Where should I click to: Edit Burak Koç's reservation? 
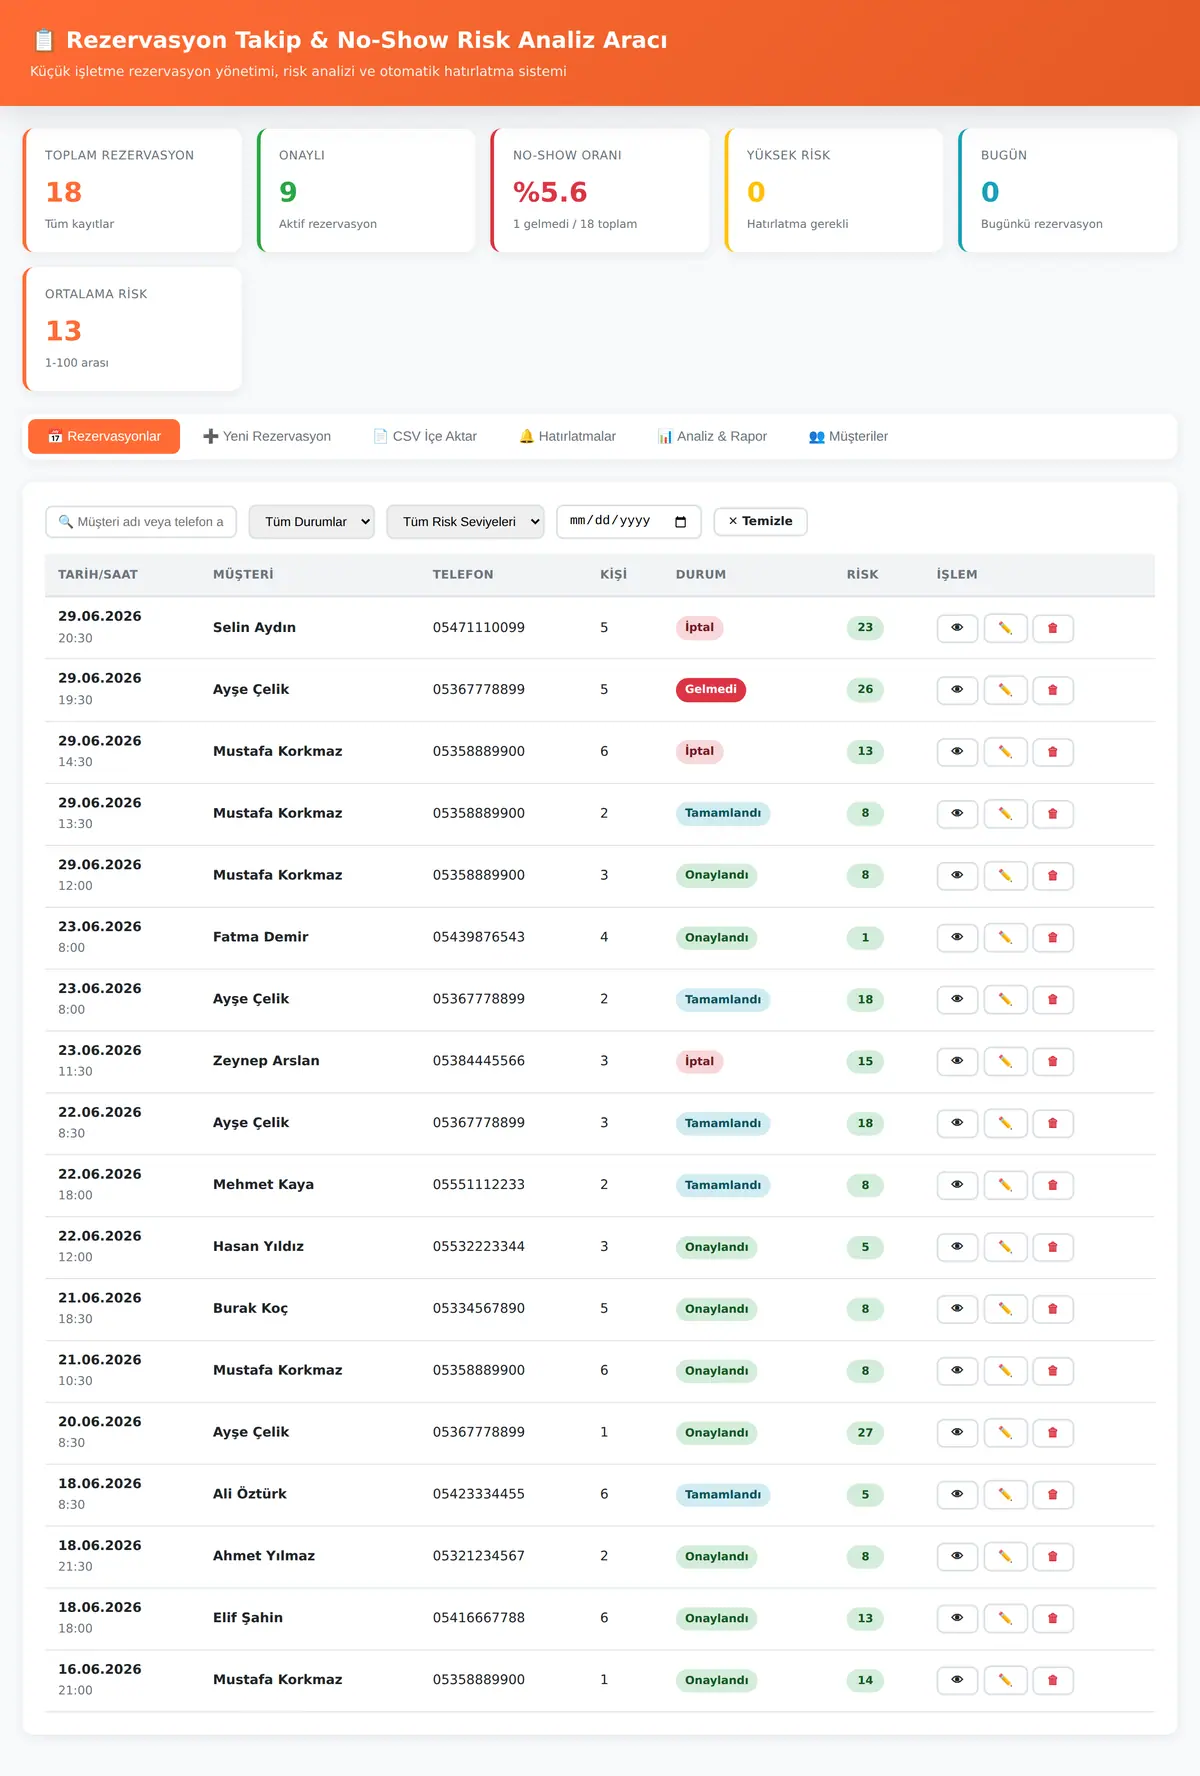tap(1005, 1309)
